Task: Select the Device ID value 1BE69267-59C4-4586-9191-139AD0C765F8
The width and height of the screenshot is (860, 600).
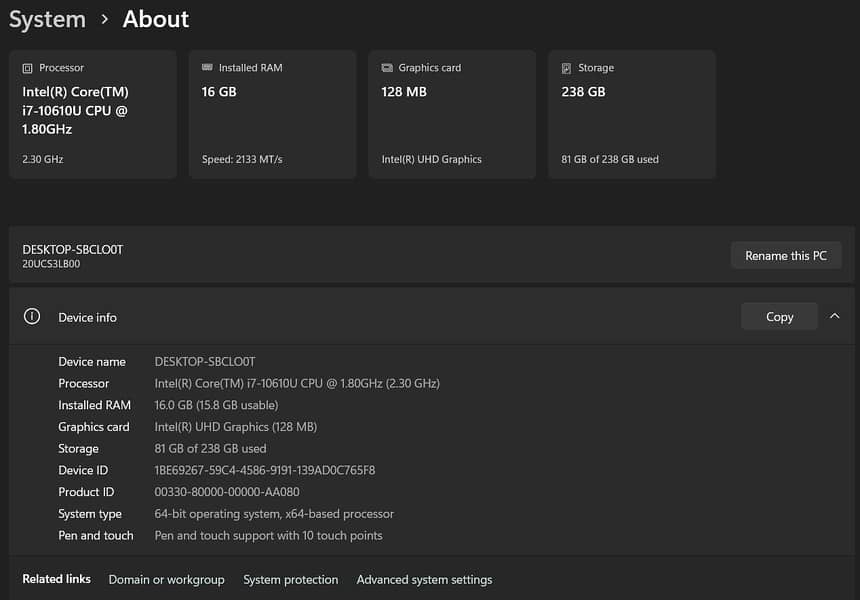Action: click(265, 470)
